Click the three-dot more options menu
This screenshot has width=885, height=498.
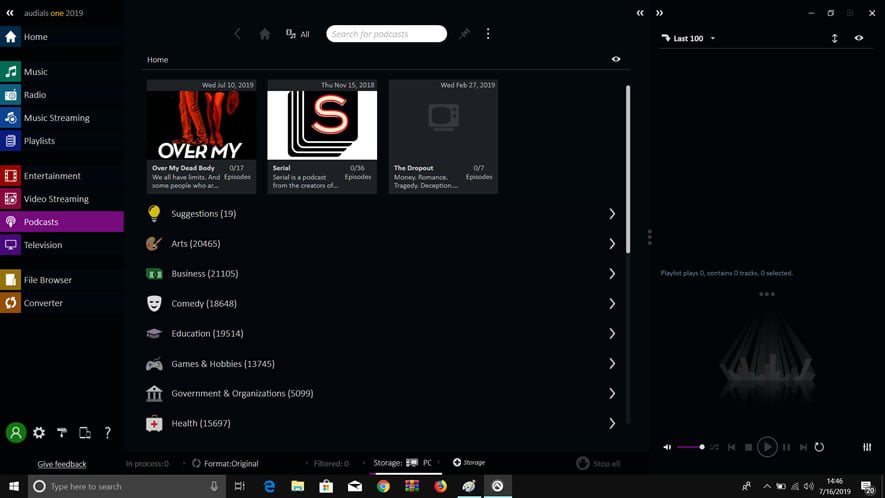coord(488,34)
